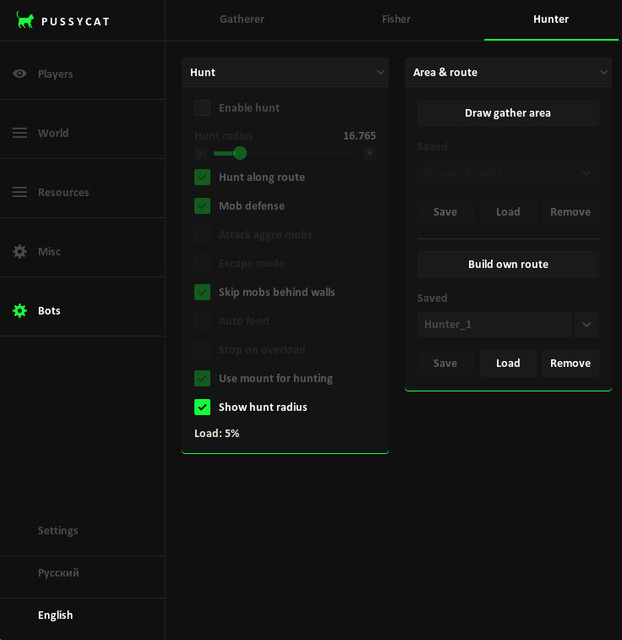Toggle Hunt along route checkbox

[202, 177]
